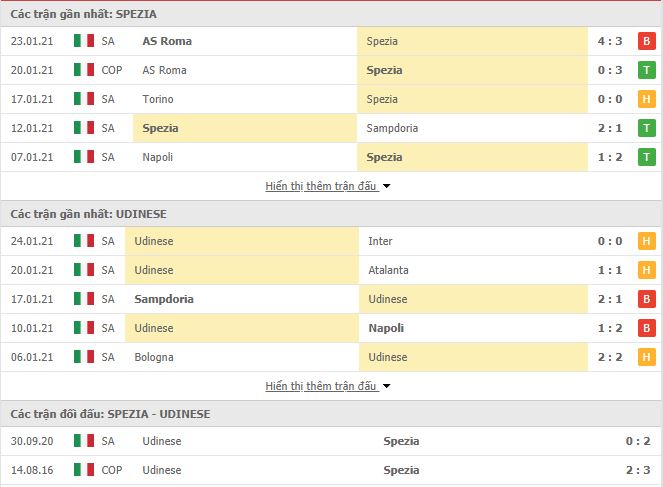Click red B badge for AS Roma 4:3
This screenshot has height=487, width=663.
[x=647, y=41]
